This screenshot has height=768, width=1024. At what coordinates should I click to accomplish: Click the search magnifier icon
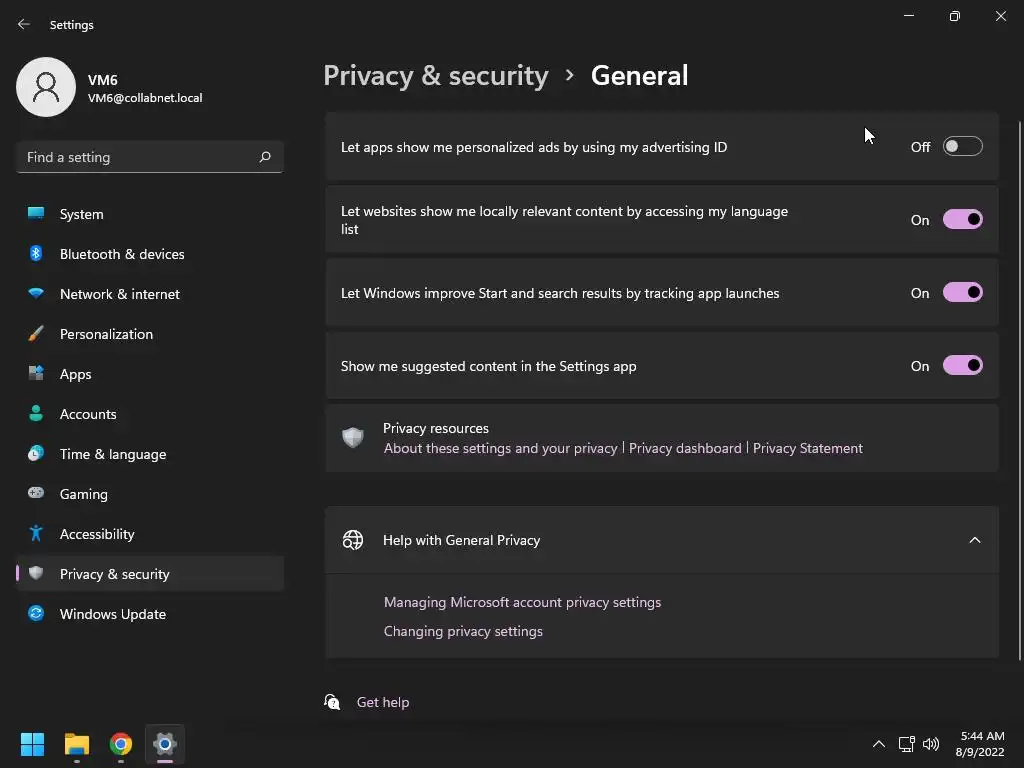pos(265,157)
